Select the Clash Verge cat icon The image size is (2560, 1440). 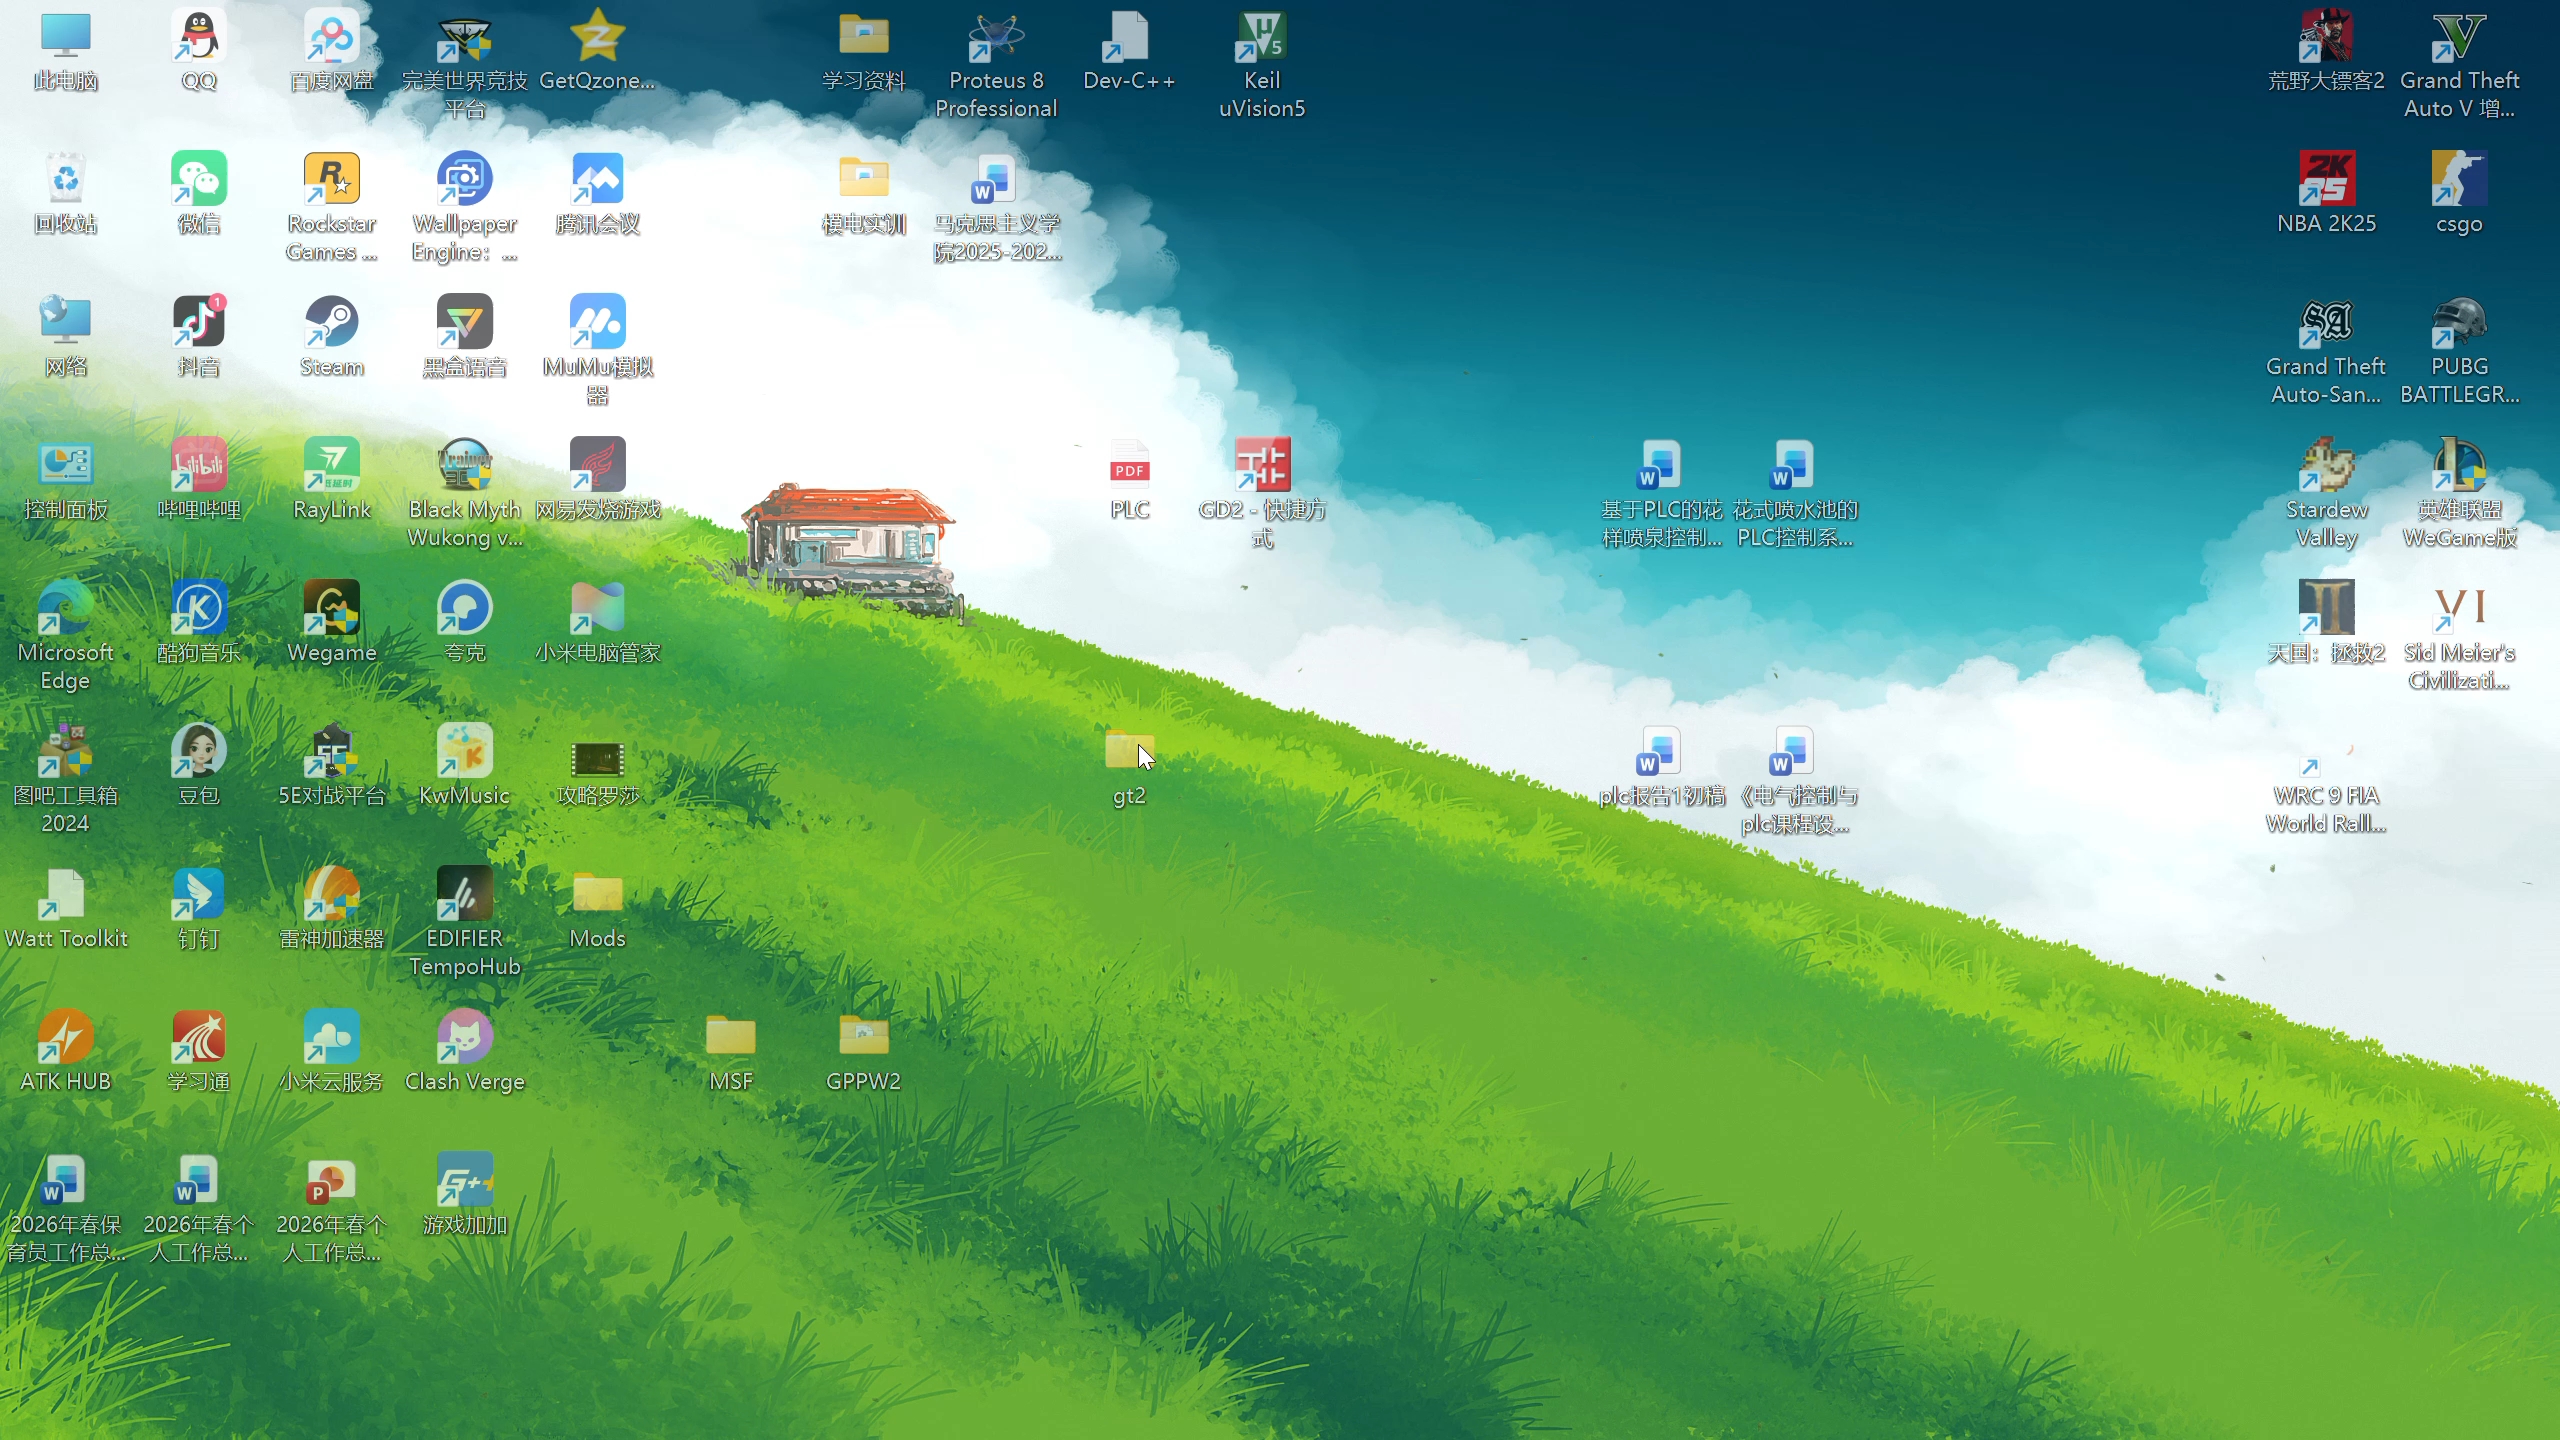click(465, 1038)
